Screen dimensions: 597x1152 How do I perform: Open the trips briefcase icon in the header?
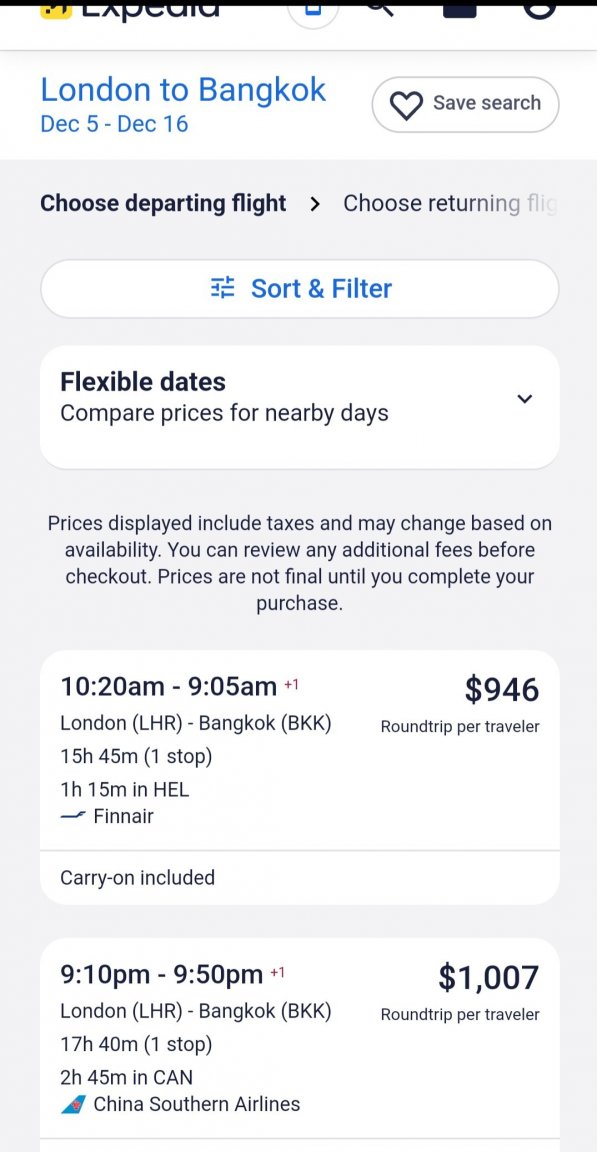460,11
